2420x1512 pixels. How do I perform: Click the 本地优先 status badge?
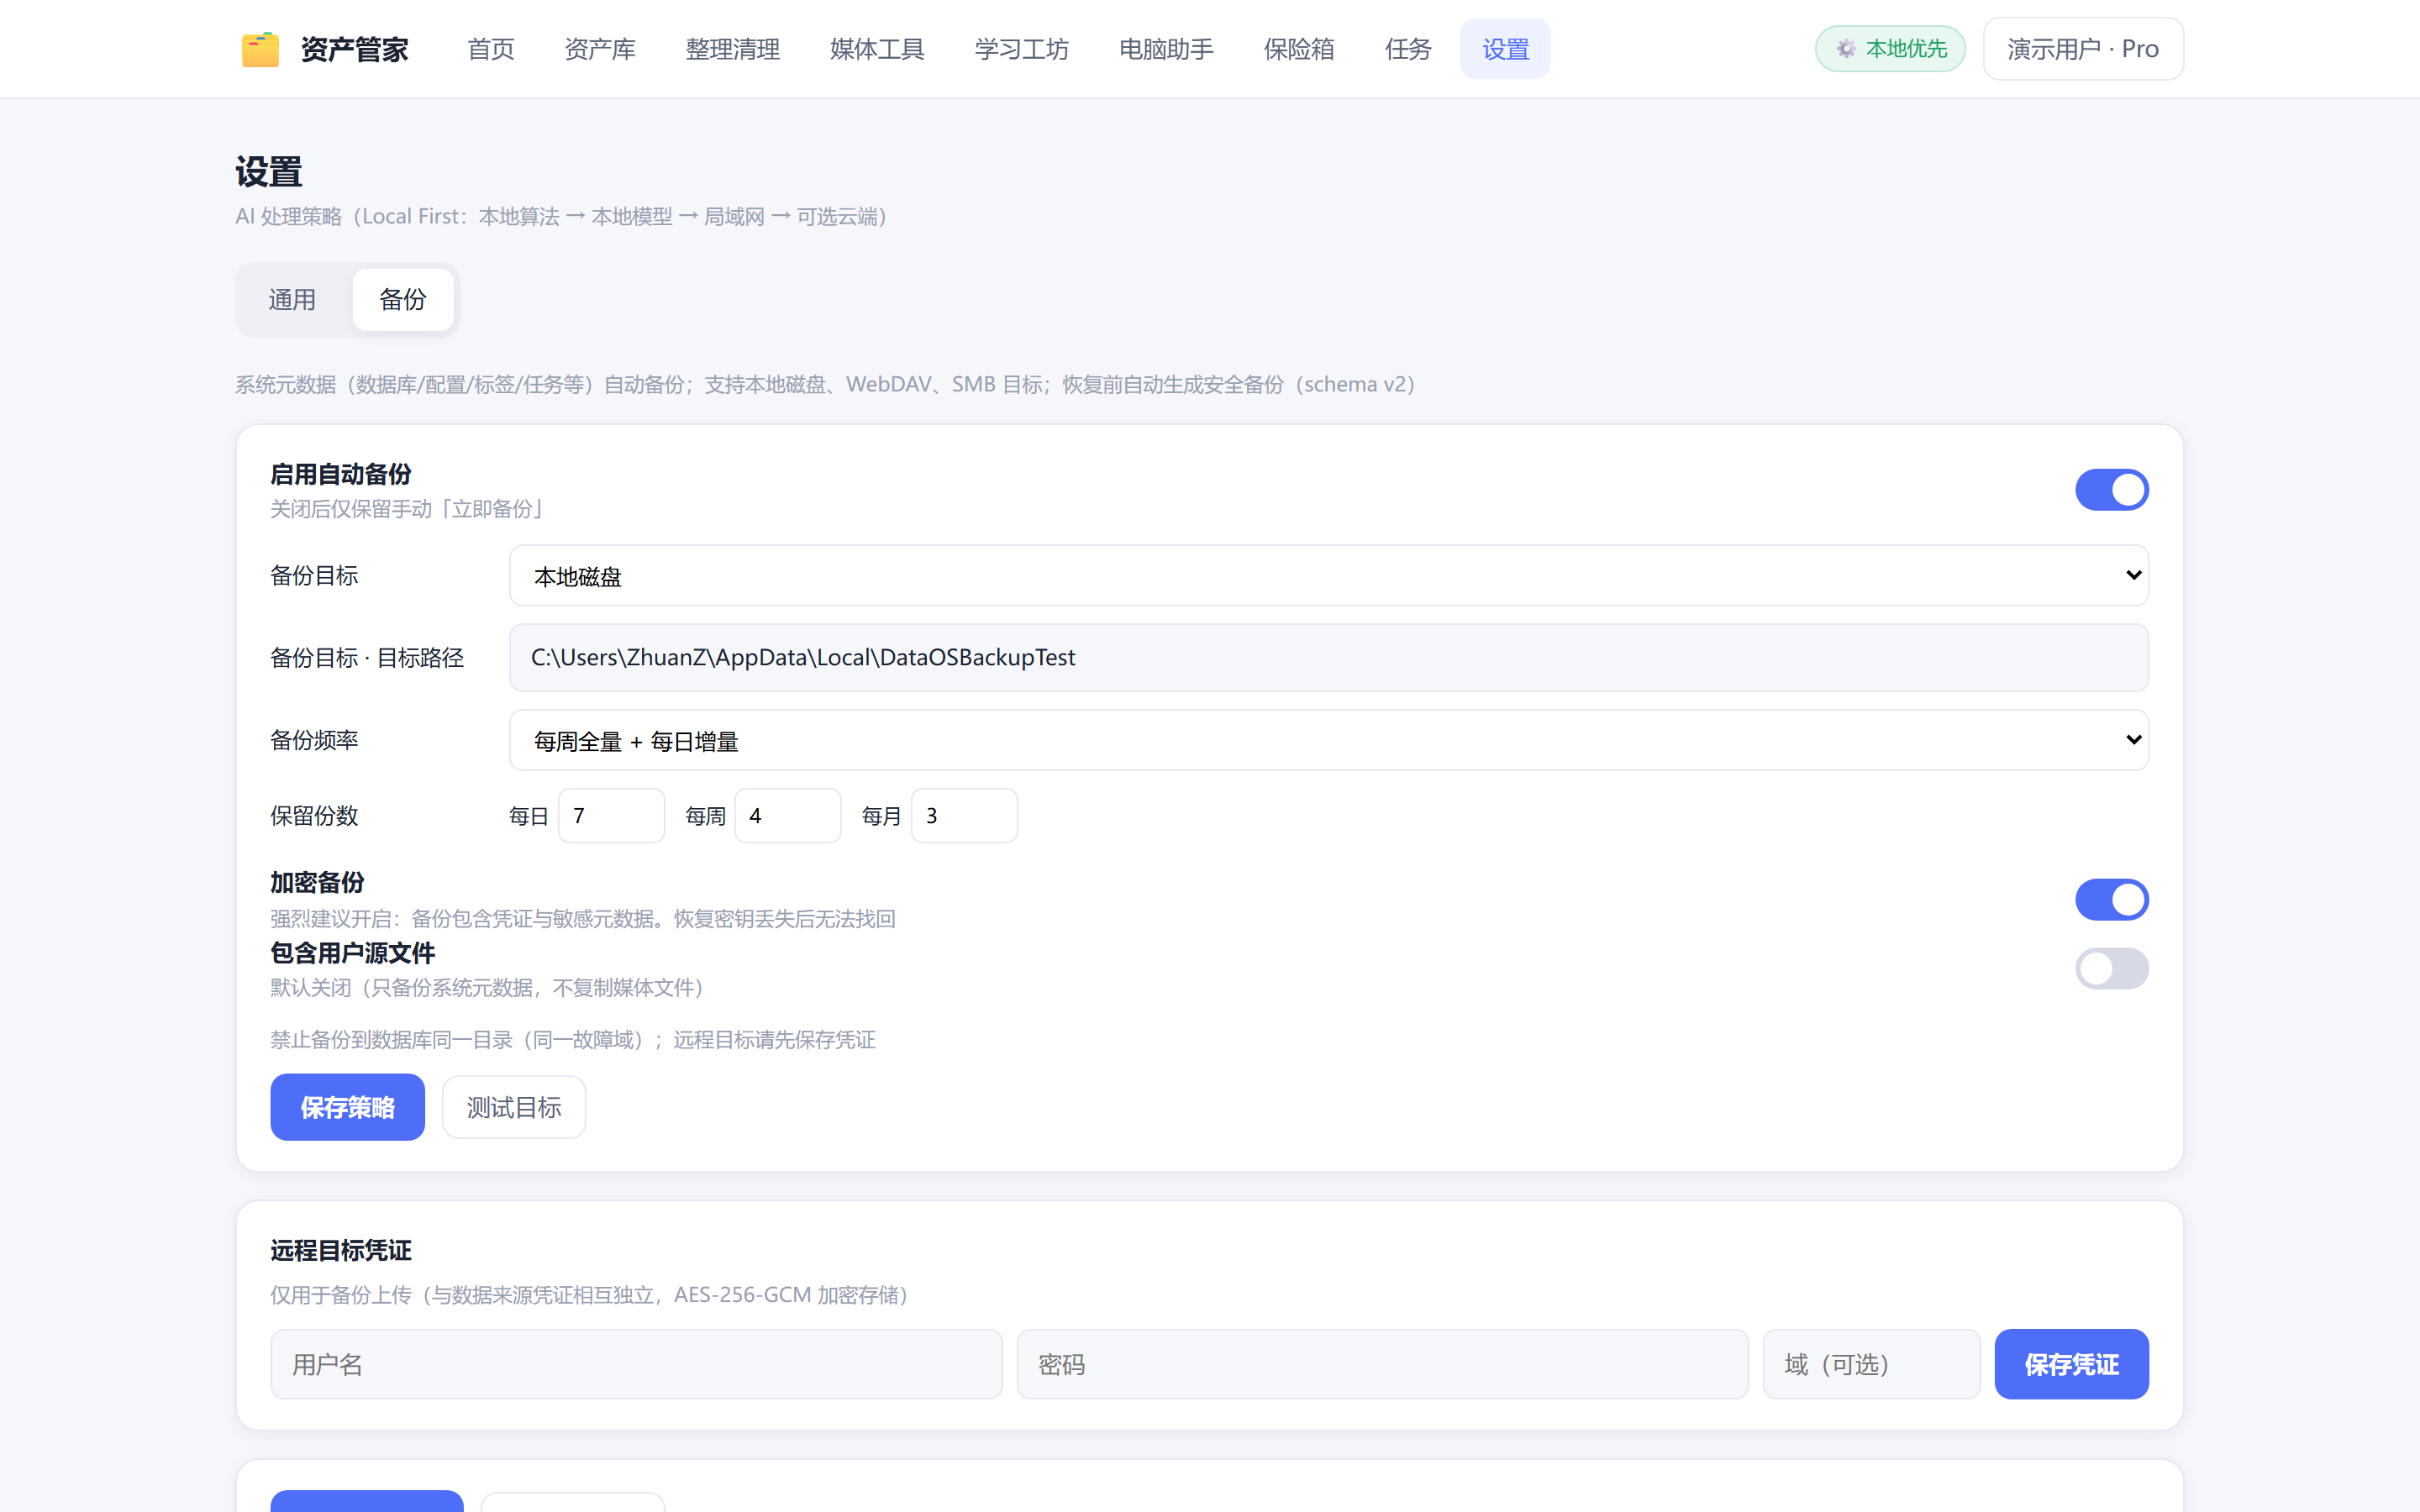[x=1890, y=49]
